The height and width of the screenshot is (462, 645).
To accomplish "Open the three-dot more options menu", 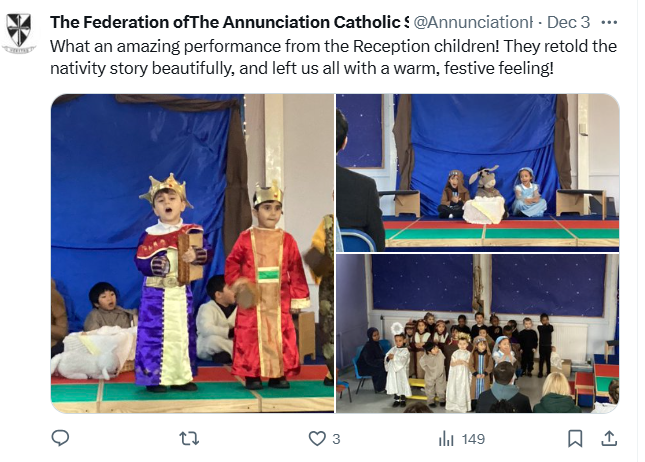I will click(609, 22).
